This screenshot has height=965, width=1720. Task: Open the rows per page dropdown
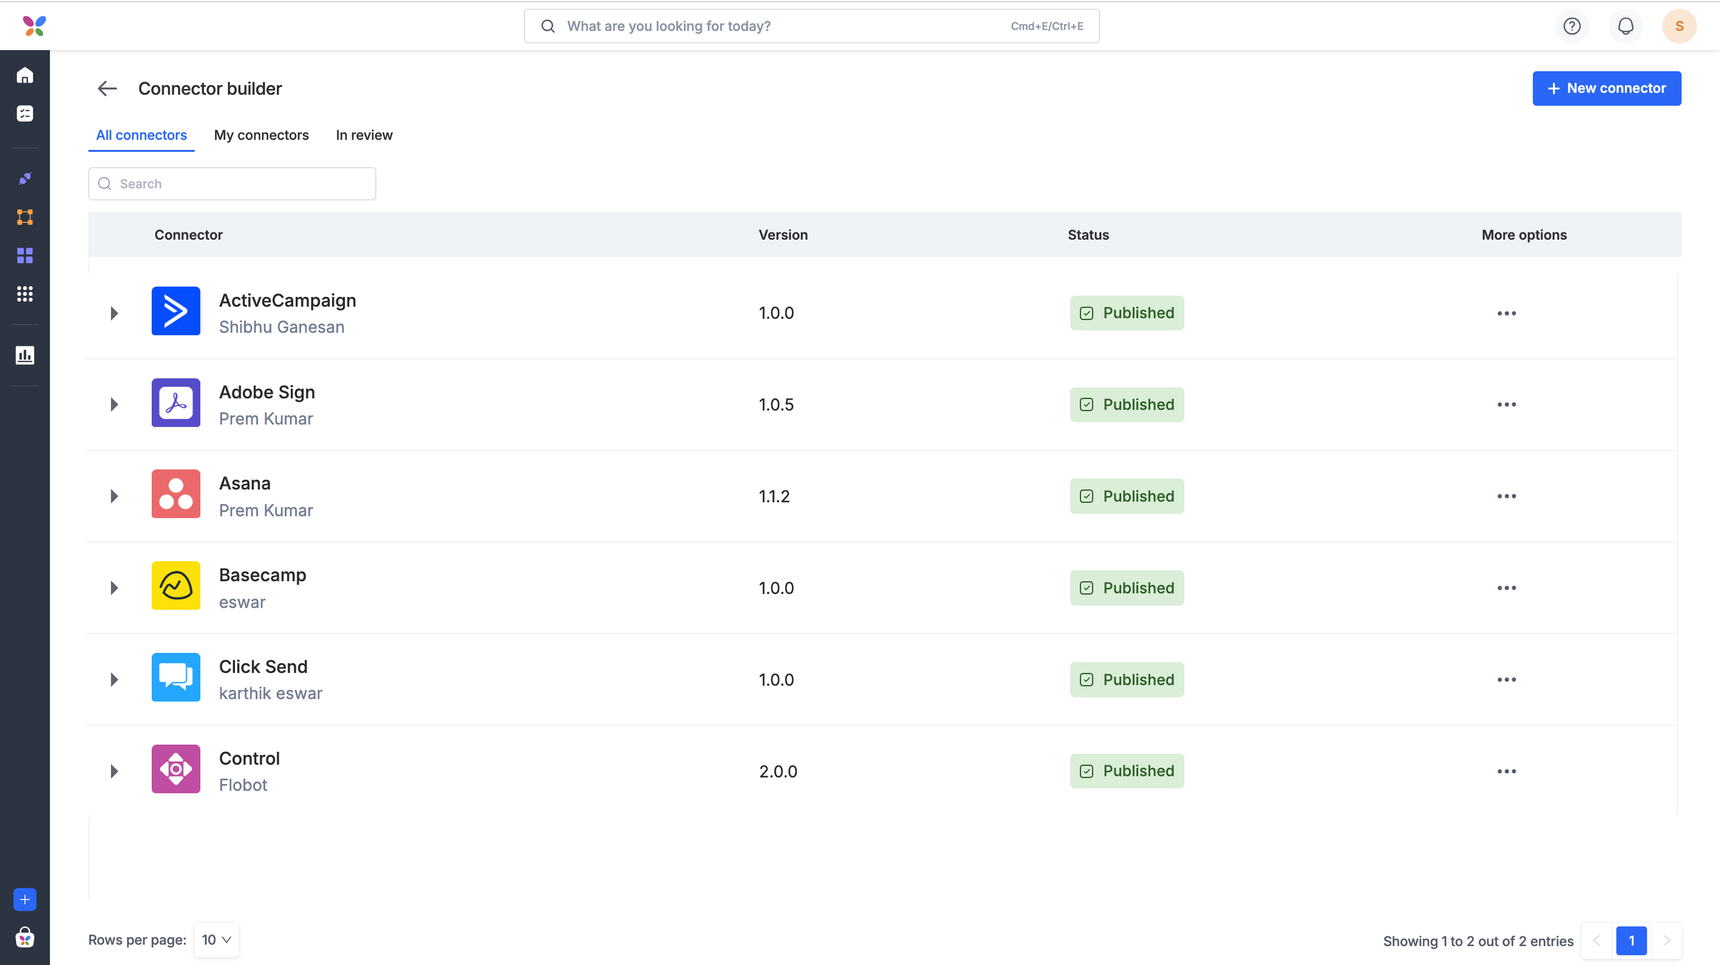tap(216, 940)
